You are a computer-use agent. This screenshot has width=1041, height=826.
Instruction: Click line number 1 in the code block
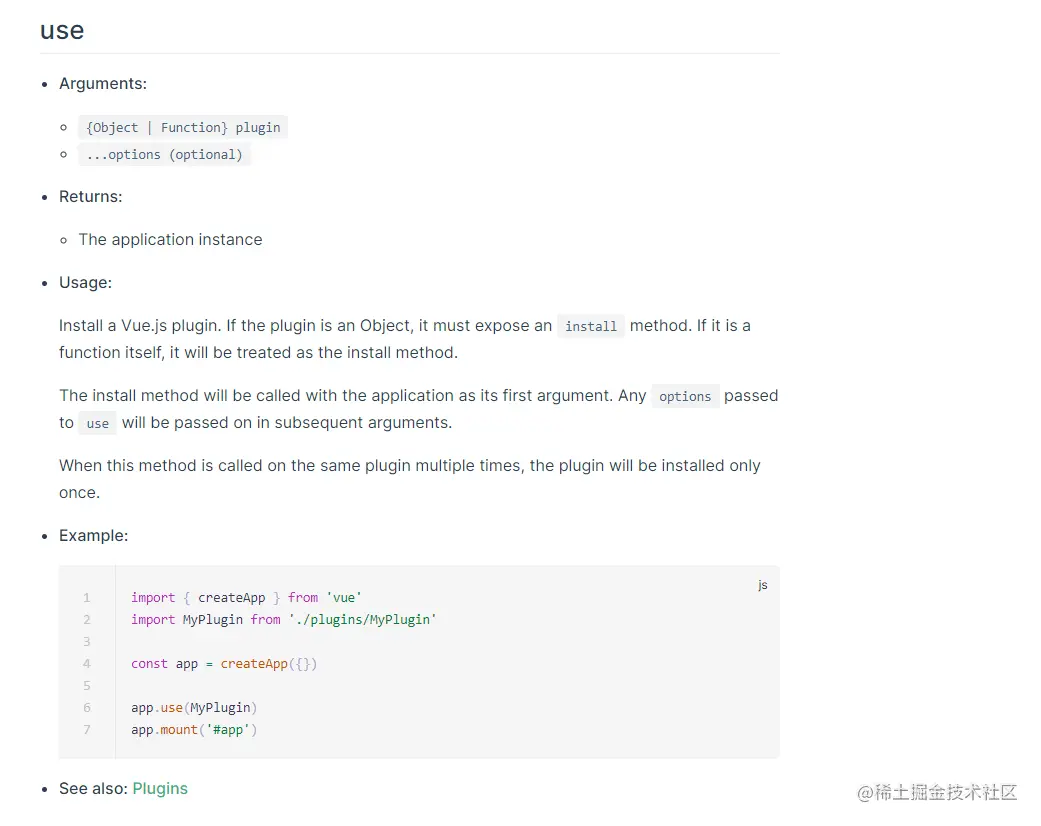pos(87,598)
